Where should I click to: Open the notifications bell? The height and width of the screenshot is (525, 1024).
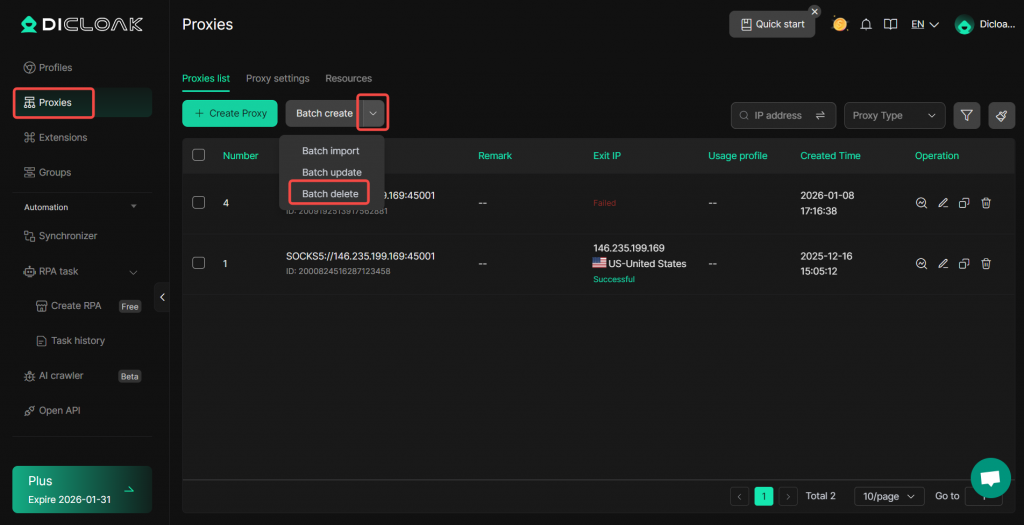[x=866, y=24]
